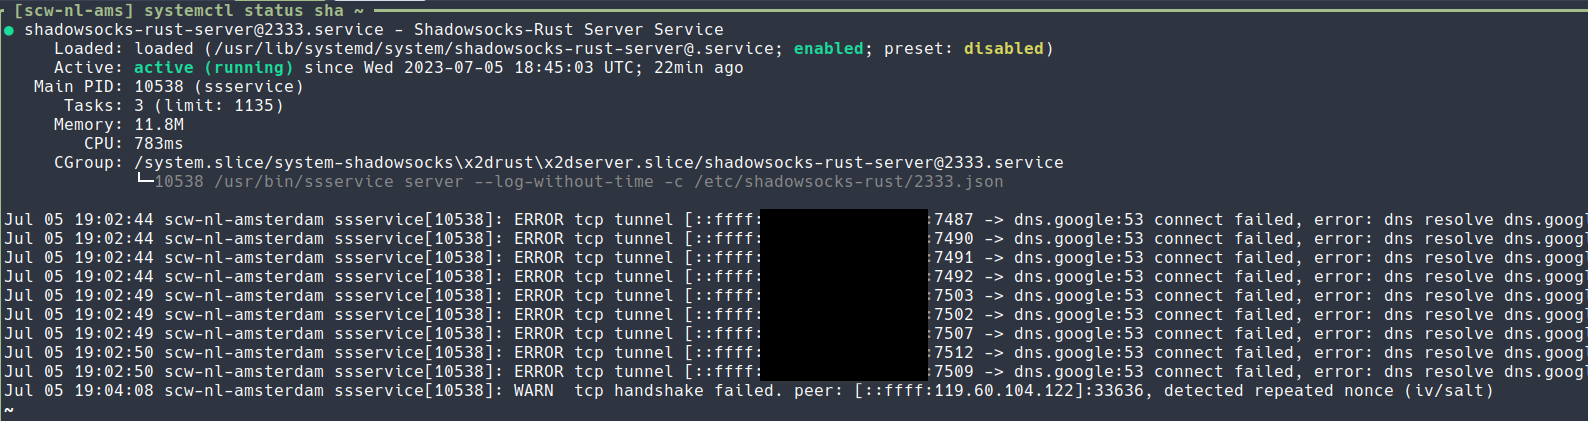Screen dimensions: 1588x421
Task: Click the Memory value 11.8M
Action: click(159, 125)
